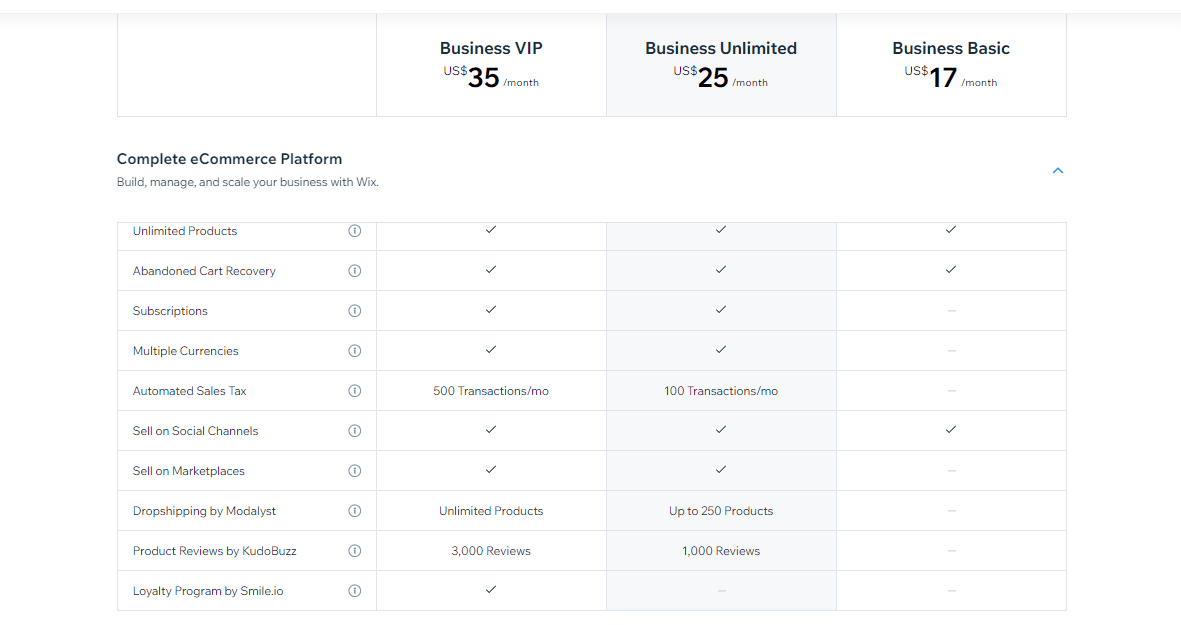This screenshot has width=1181, height=625.
Task: Show Product Reviews by KudoBuzz info icon
Action: [x=354, y=551]
